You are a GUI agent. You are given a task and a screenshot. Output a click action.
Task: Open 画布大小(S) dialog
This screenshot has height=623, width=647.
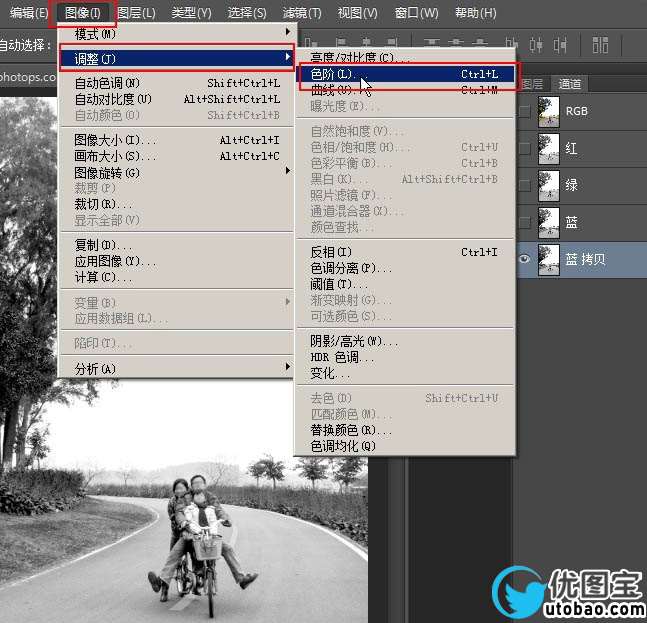176,156
